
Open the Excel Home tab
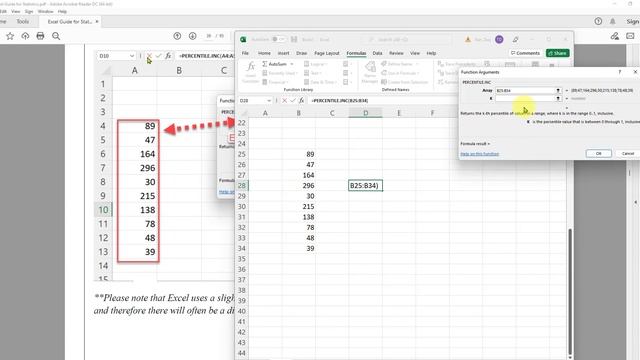[264, 53]
